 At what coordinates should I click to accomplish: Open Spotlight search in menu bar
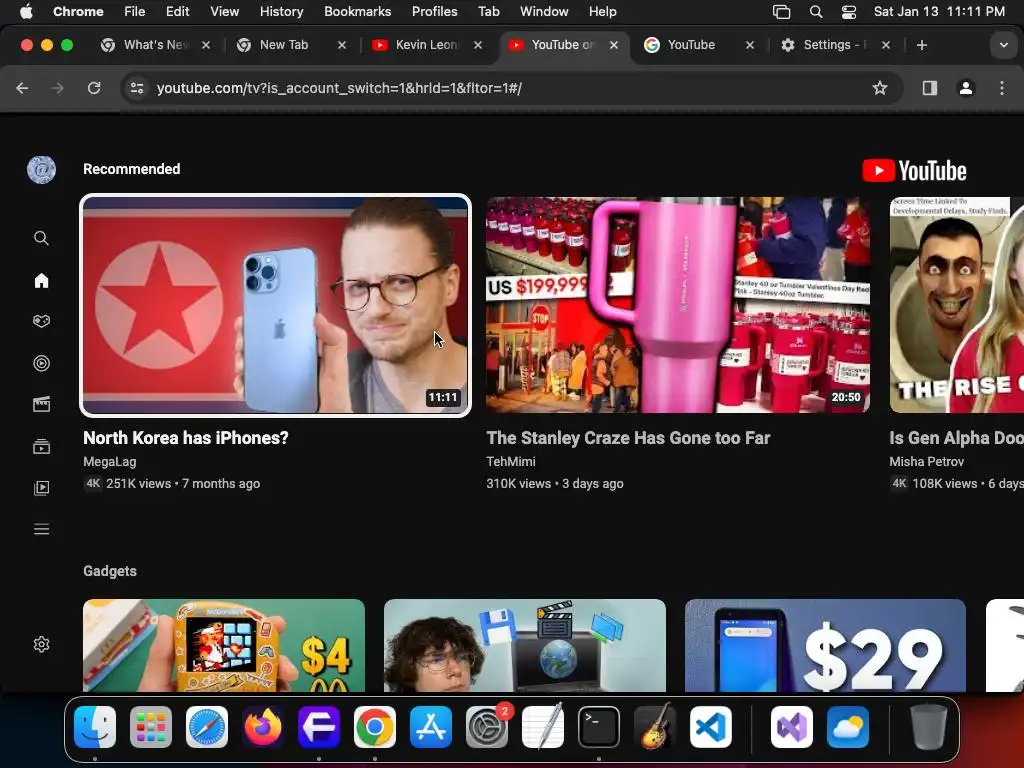(816, 12)
